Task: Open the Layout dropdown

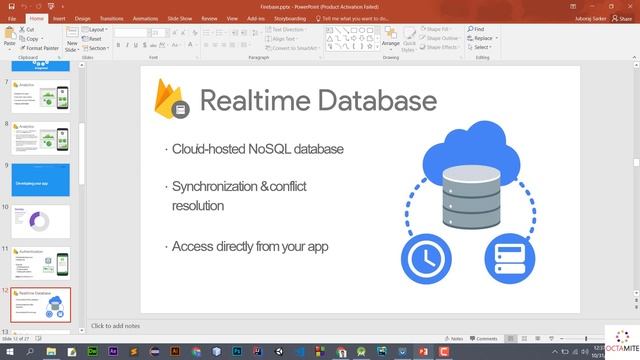Action: 95,29
